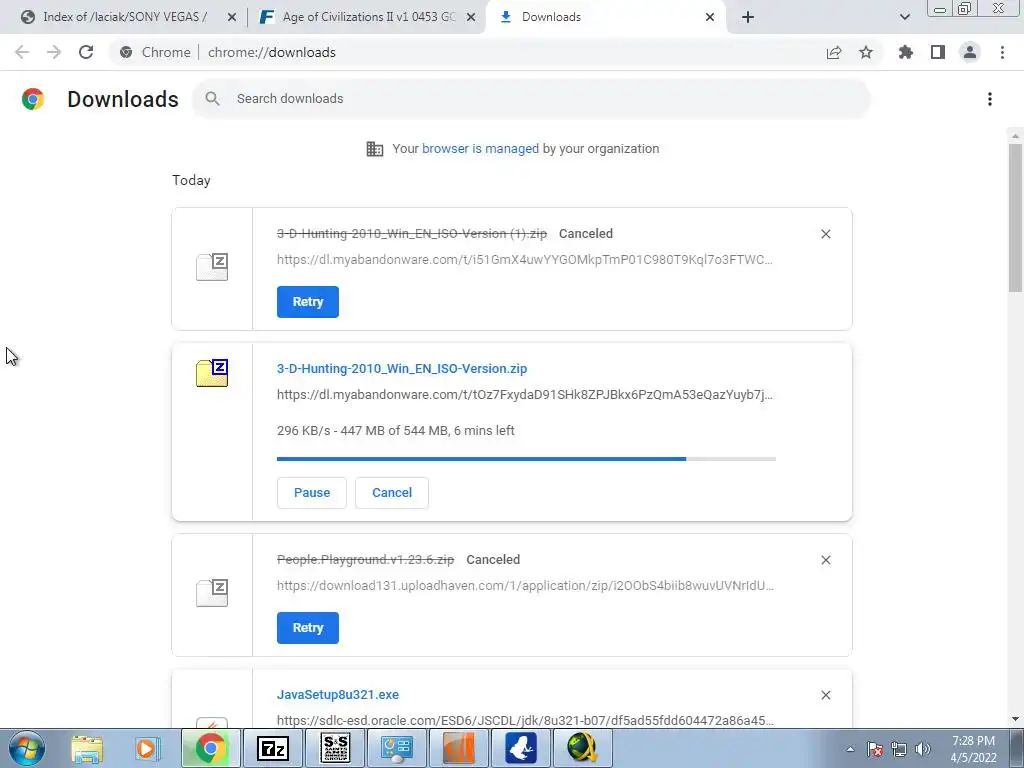
Task: Retry the 3-D-Hunting-2010 (1).zip download
Action: 308,302
